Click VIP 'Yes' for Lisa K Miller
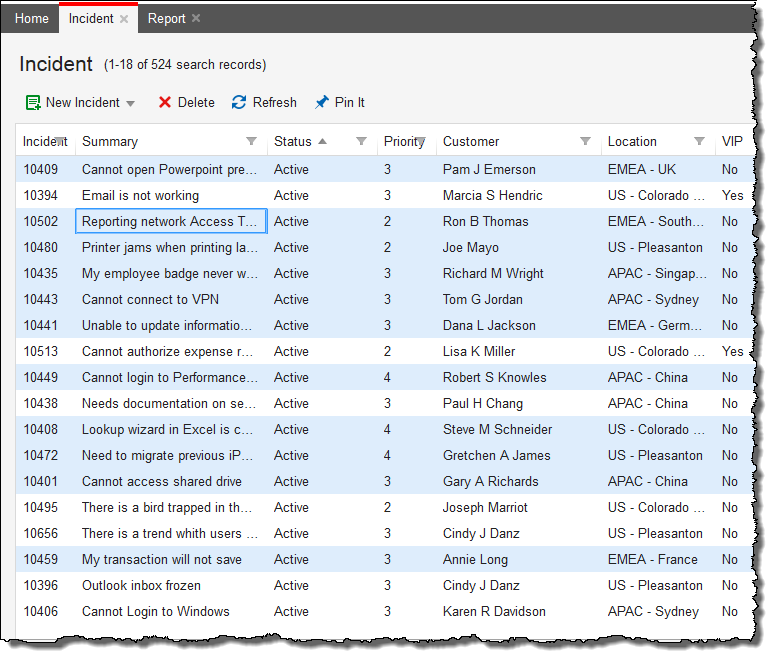Screen dimensions: 774x658 (733, 351)
